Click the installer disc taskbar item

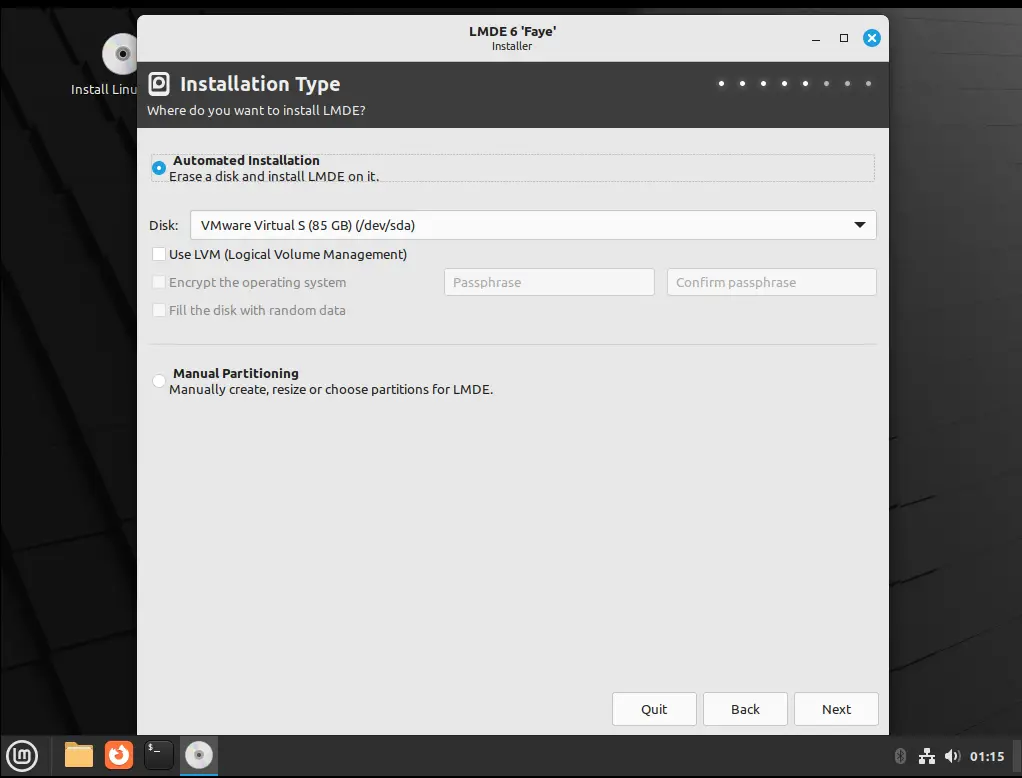tap(199, 756)
